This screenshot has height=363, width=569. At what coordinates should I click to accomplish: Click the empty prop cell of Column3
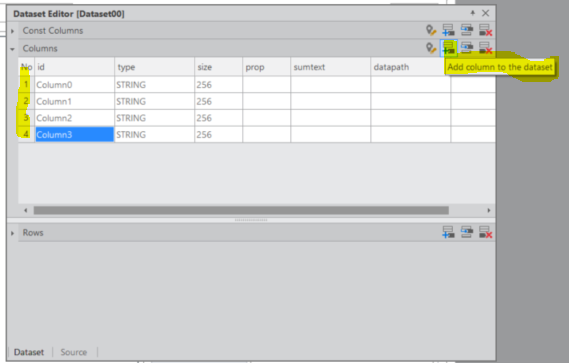266,135
